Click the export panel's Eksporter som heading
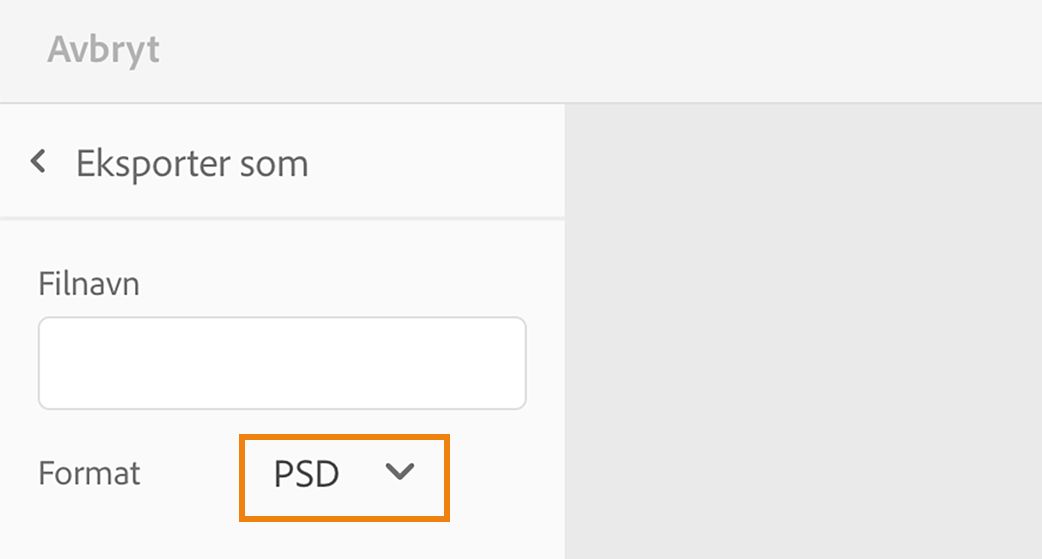1042x559 pixels. point(192,163)
